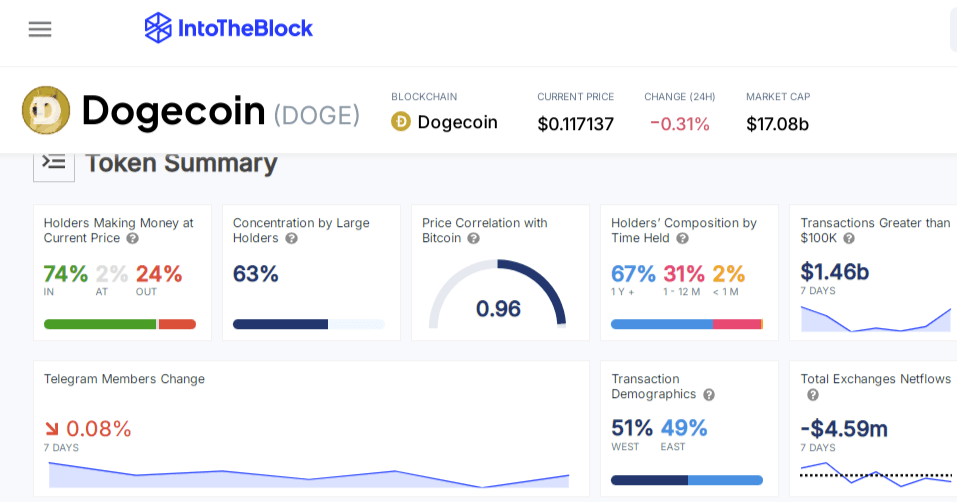Click the current price $0.117137

576,124
